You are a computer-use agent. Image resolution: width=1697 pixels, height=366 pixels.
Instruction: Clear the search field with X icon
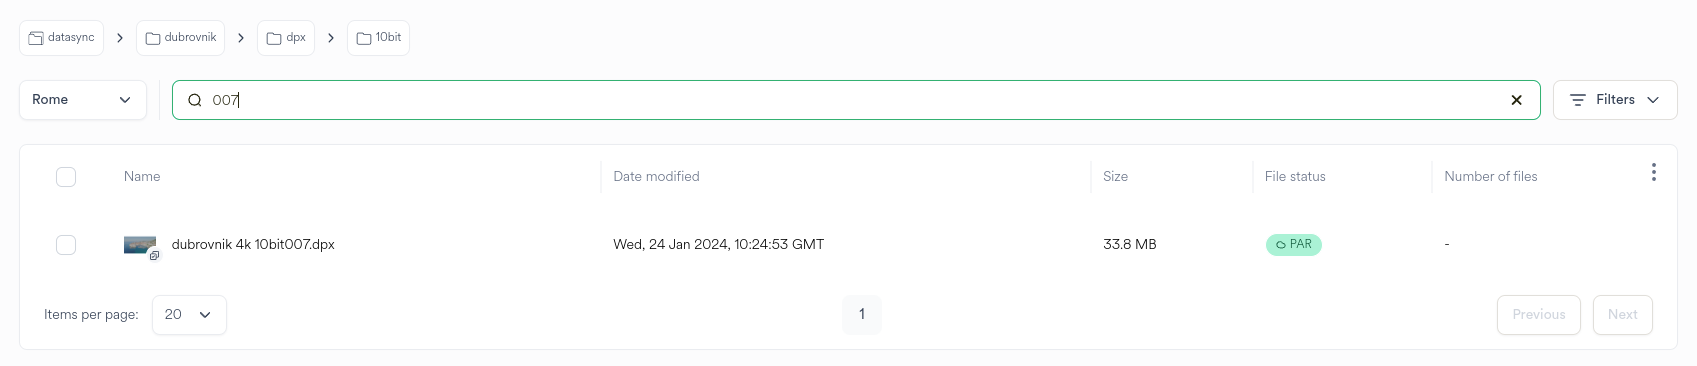(x=1516, y=100)
